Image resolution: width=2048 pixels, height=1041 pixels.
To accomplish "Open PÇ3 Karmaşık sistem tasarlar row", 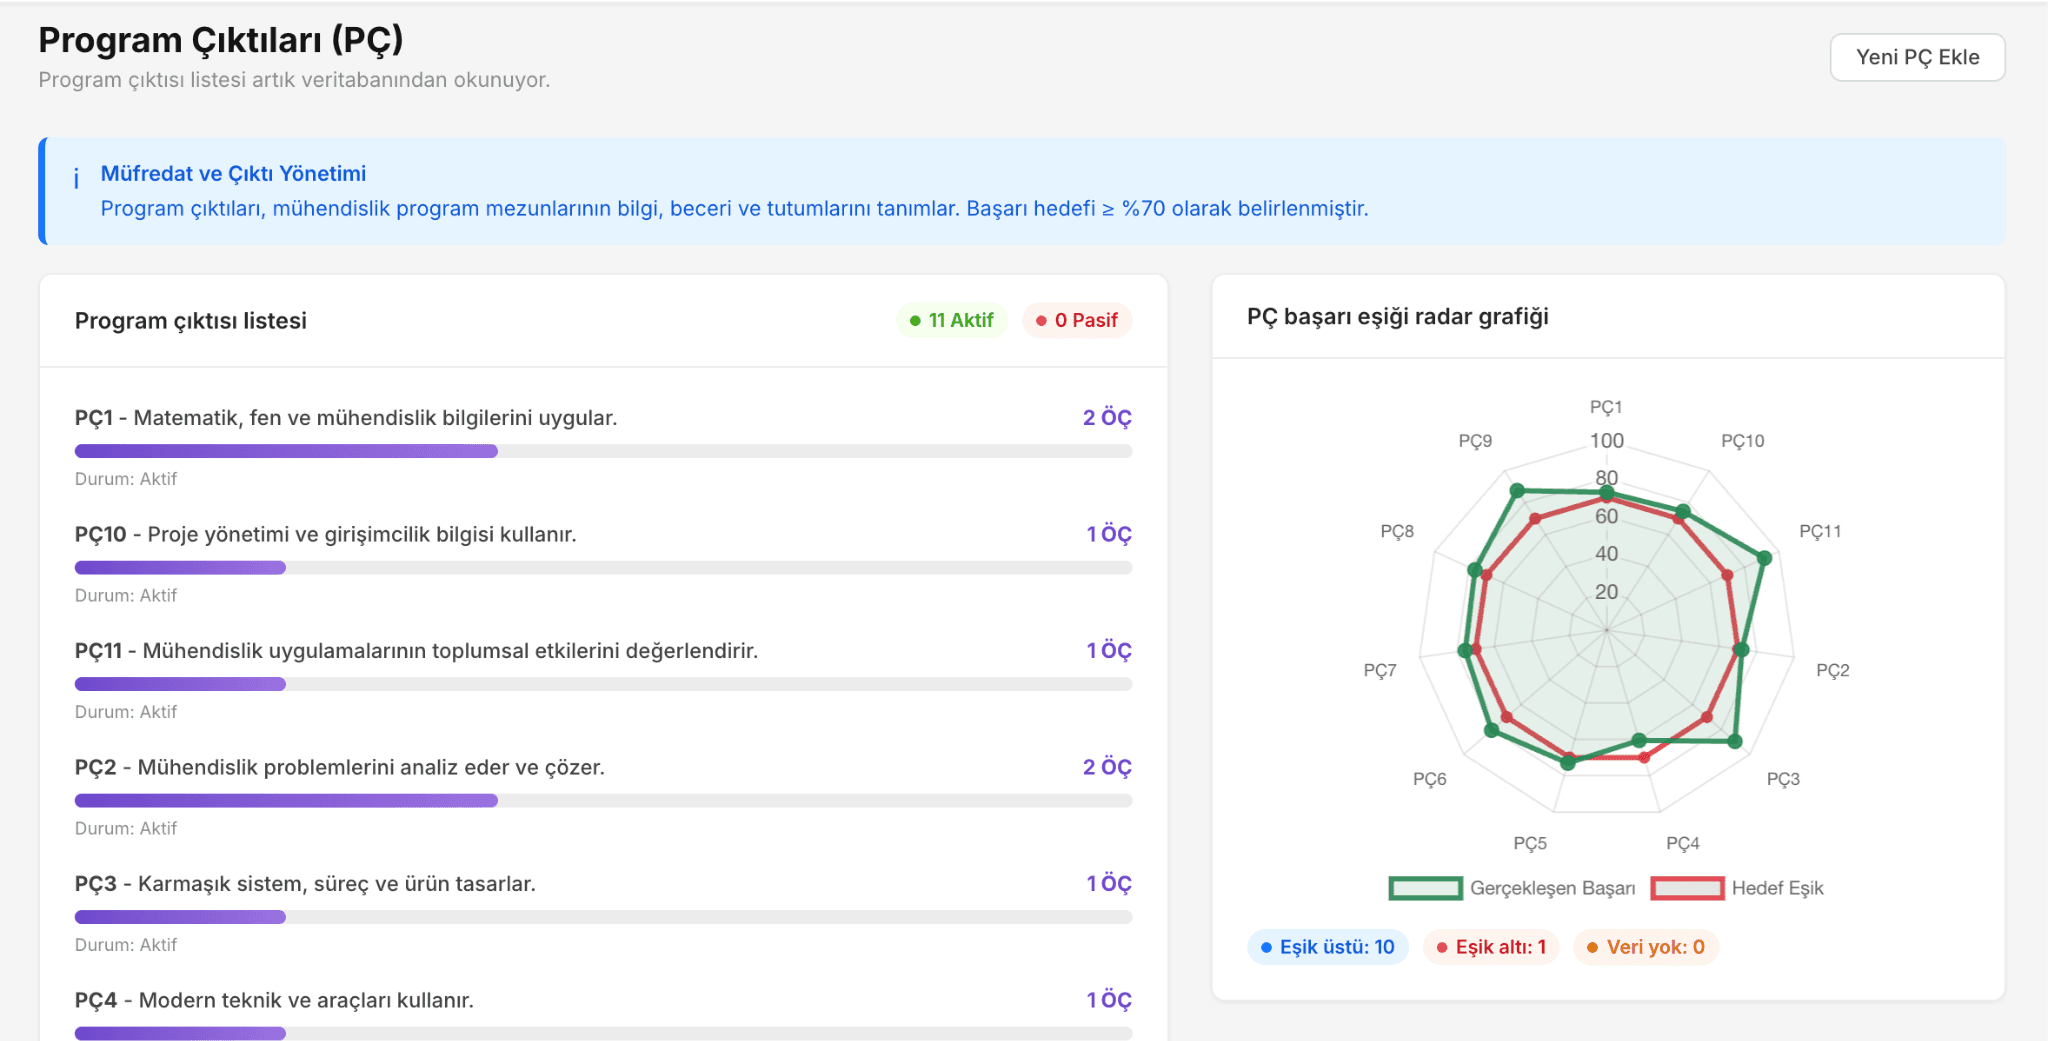I will tap(305, 884).
